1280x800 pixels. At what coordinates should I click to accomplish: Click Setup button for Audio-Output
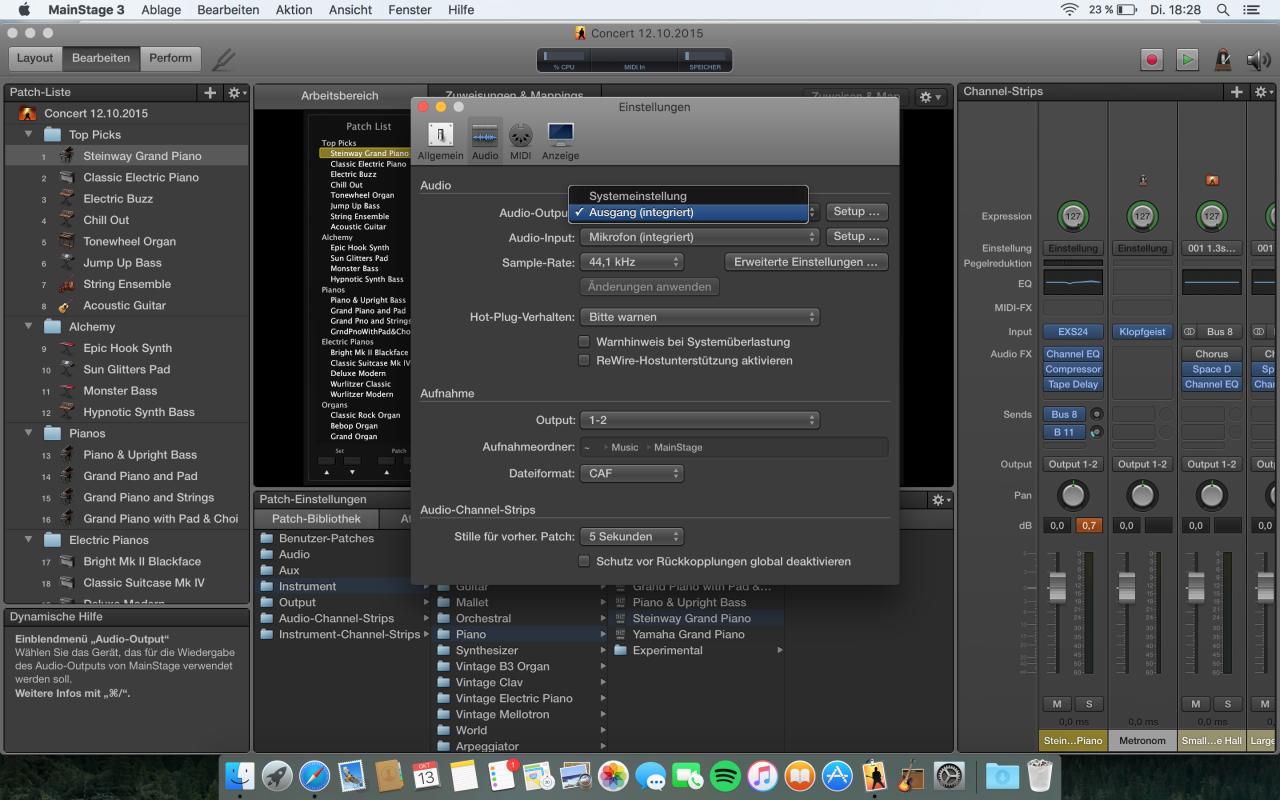pos(857,212)
